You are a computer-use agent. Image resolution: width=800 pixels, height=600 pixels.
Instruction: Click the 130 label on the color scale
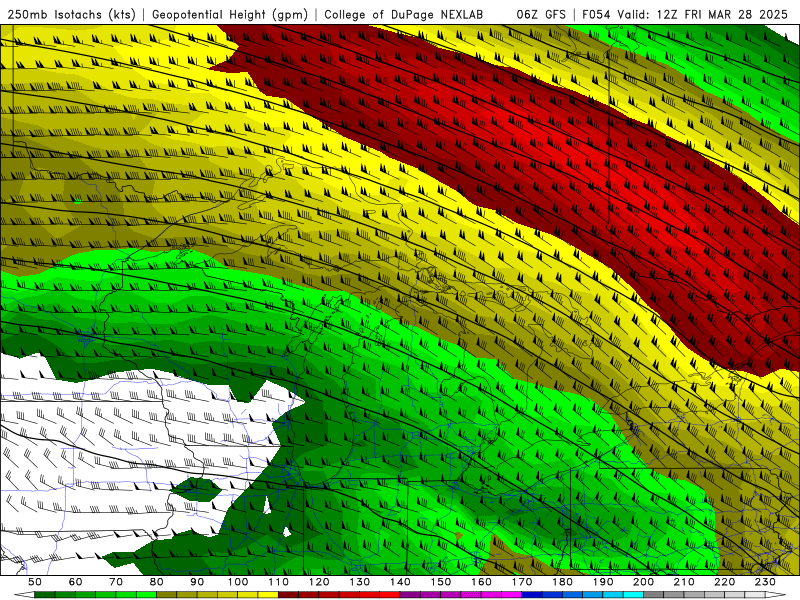[360, 582]
